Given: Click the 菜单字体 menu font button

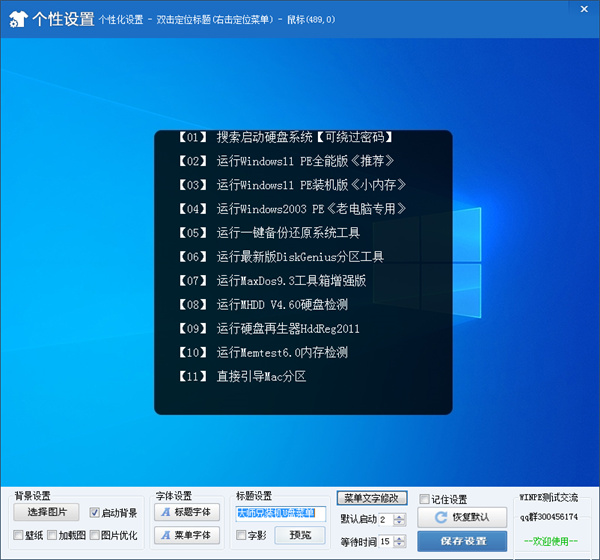Looking at the screenshot, I should coord(187,535).
